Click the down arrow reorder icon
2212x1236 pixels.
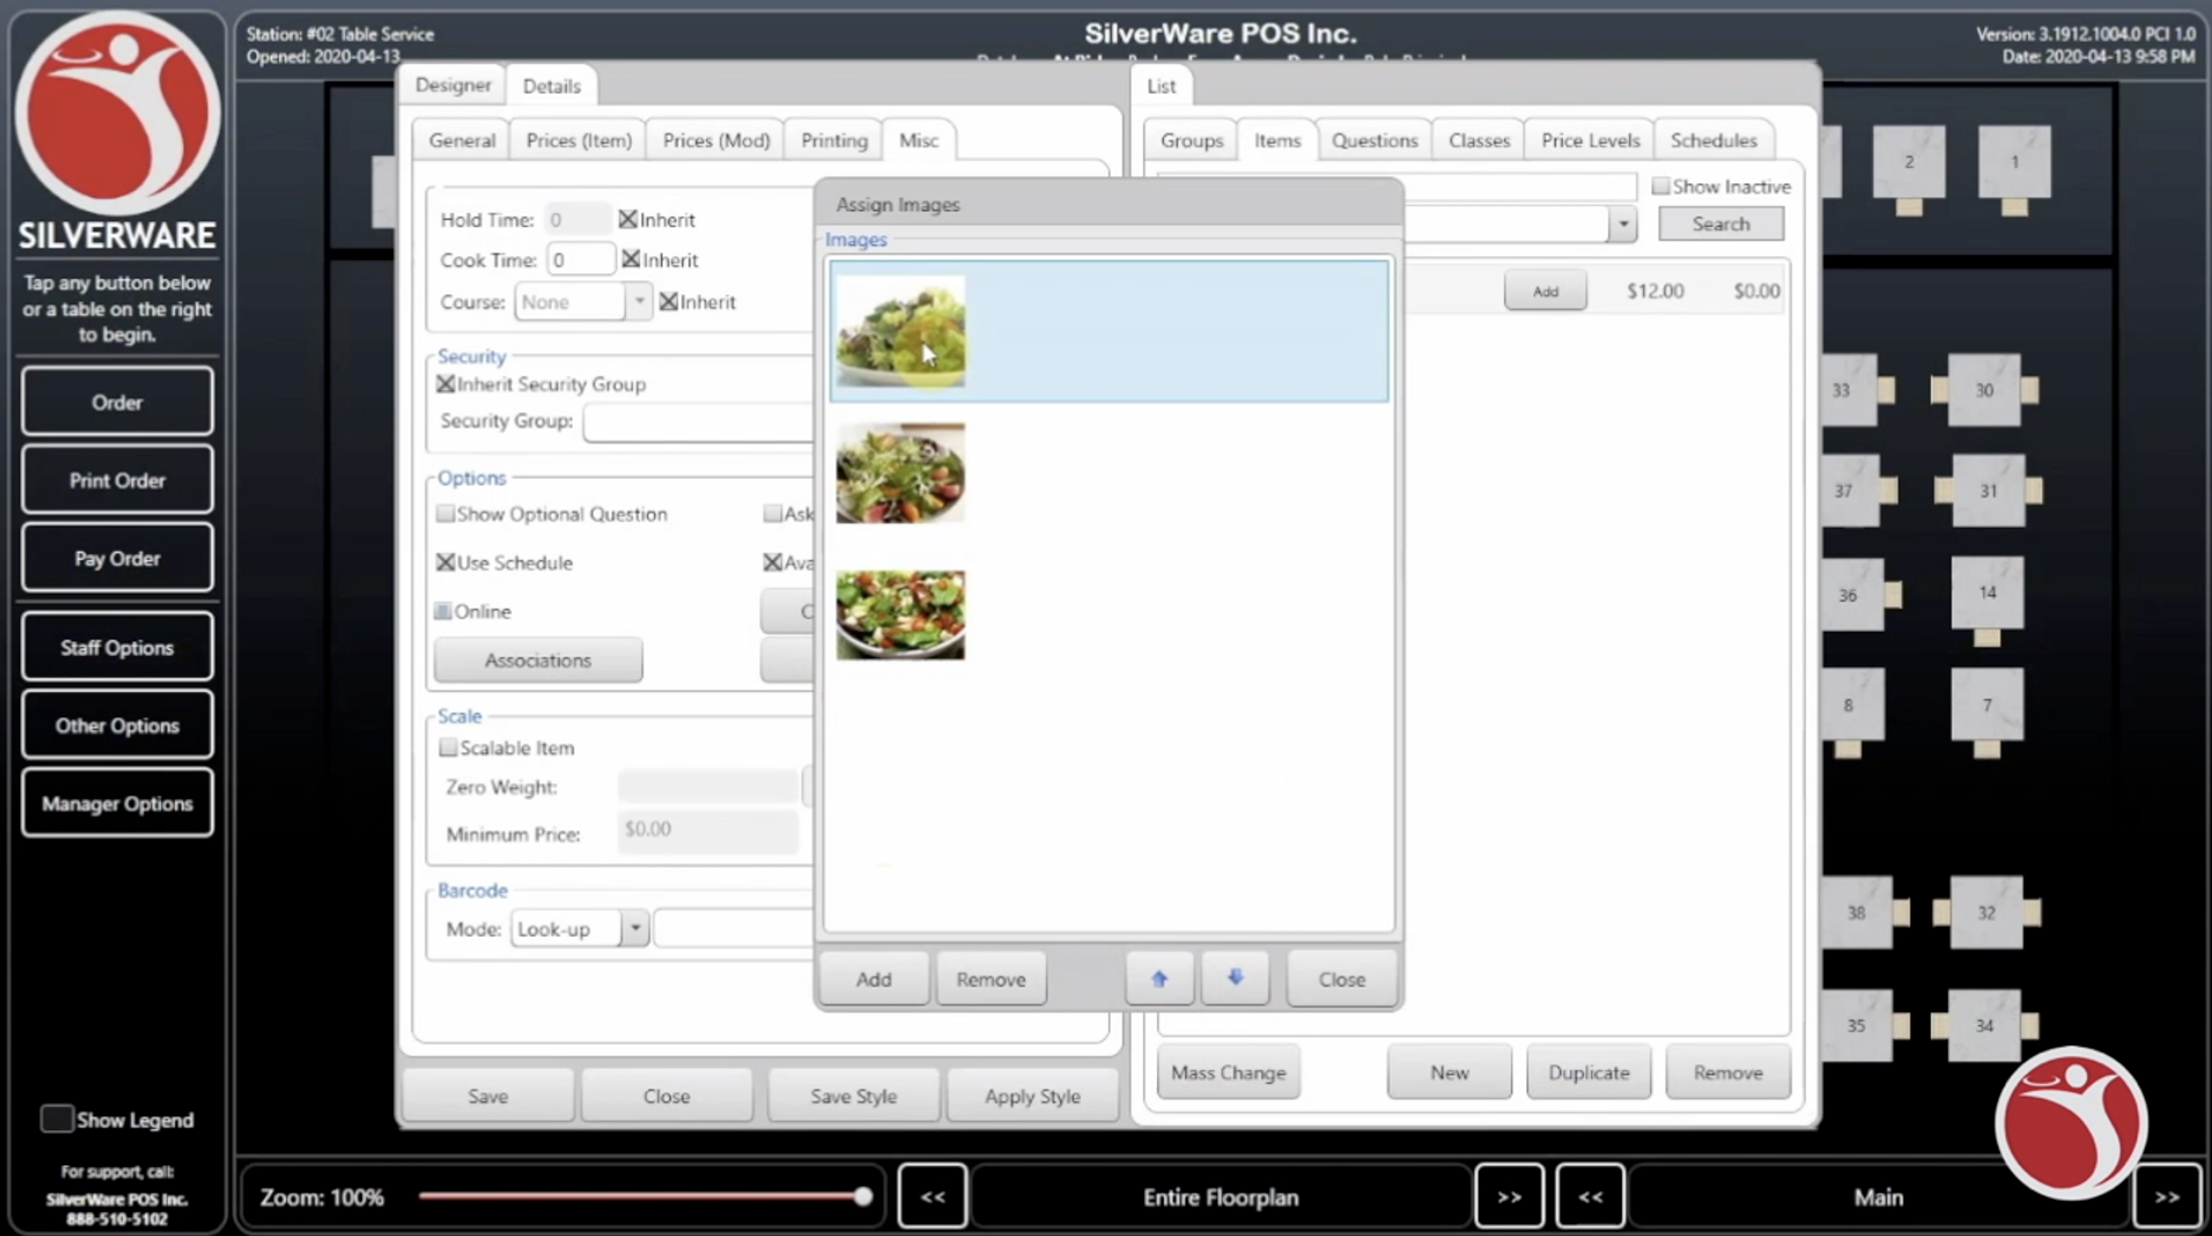pos(1235,978)
